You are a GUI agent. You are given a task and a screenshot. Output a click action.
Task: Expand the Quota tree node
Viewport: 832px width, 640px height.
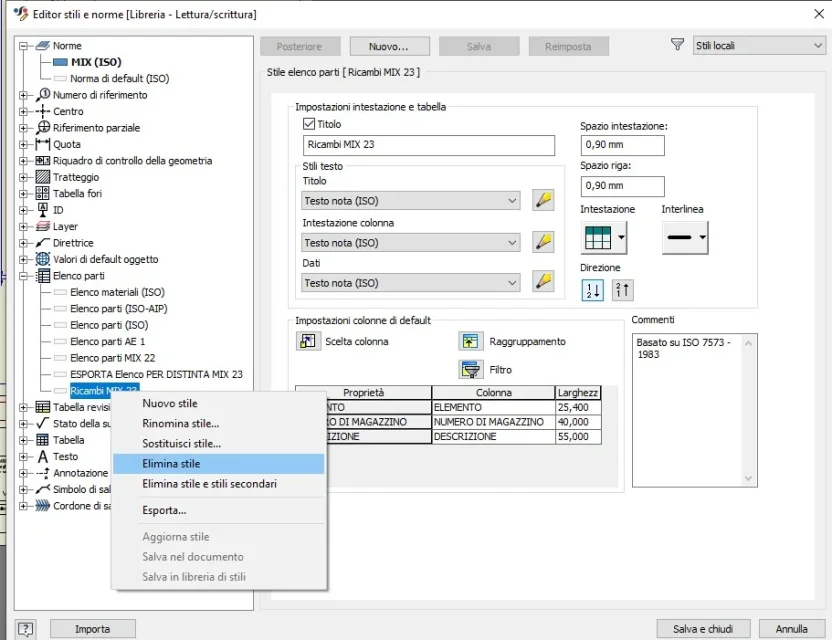pyautogui.click(x=23, y=144)
